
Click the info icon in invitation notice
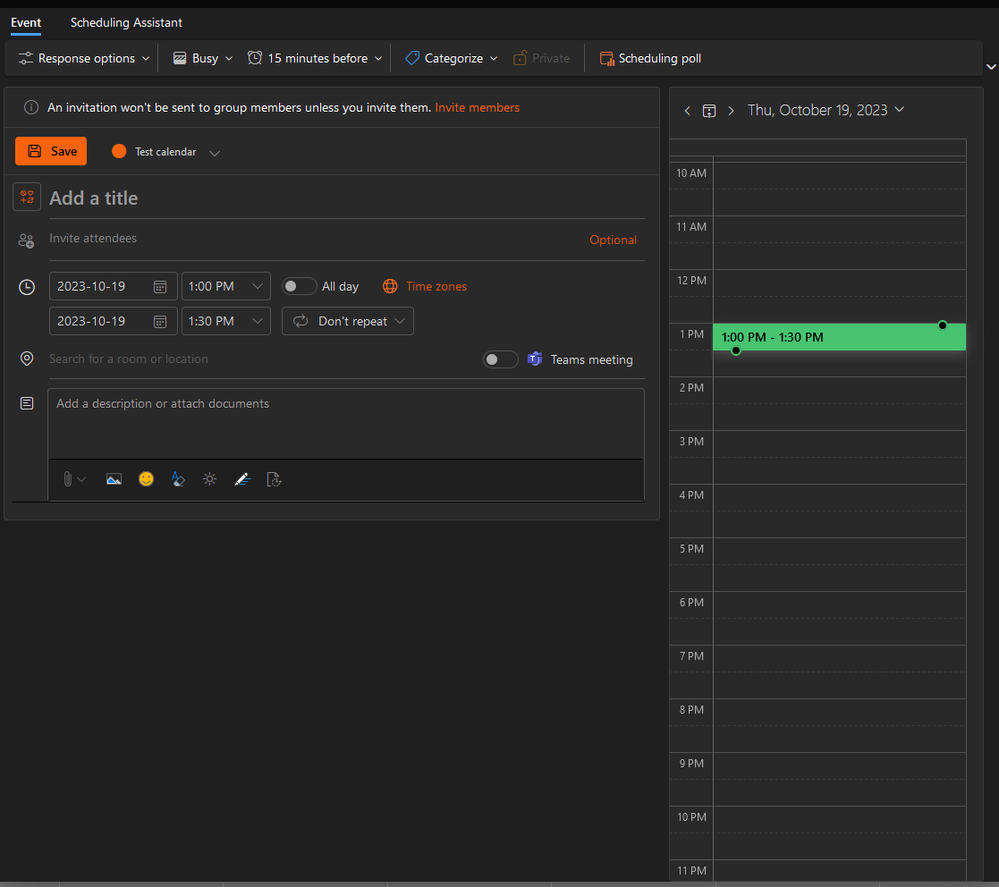click(x=31, y=107)
